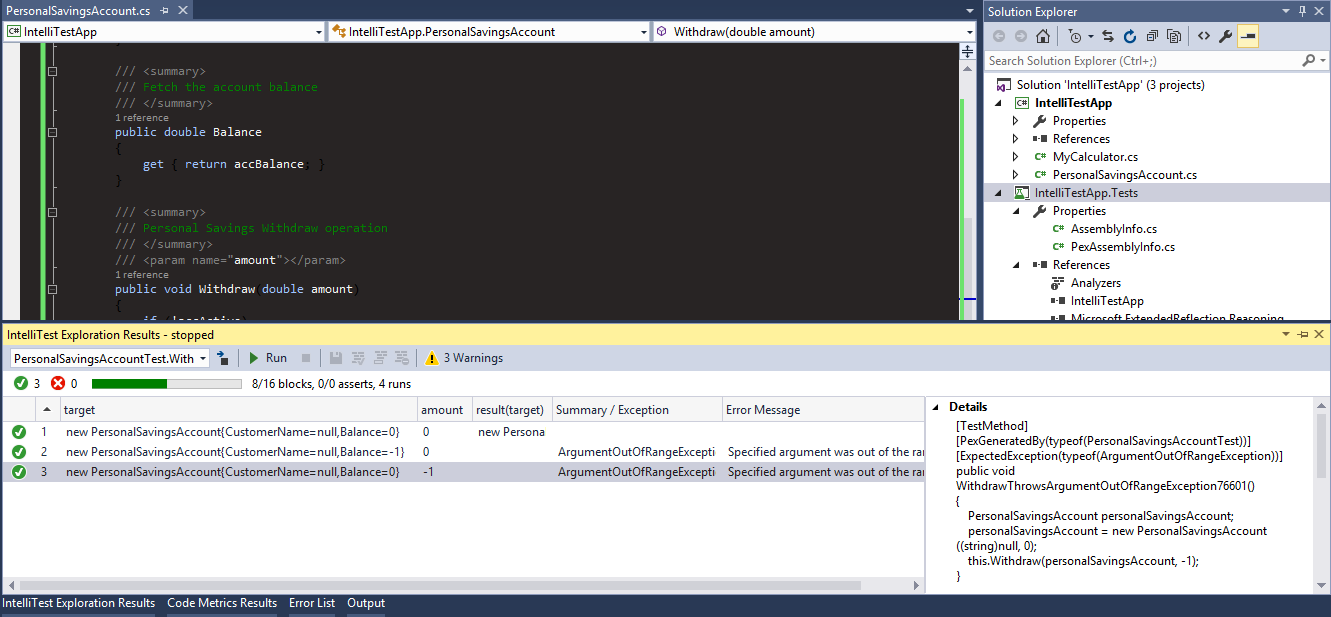Sort results by the target column header
The height and width of the screenshot is (617, 1331).
tap(238, 410)
